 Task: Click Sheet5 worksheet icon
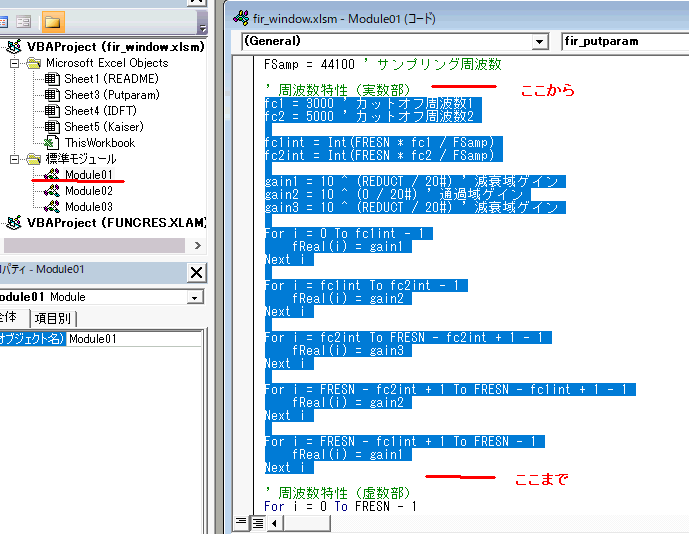point(52,127)
